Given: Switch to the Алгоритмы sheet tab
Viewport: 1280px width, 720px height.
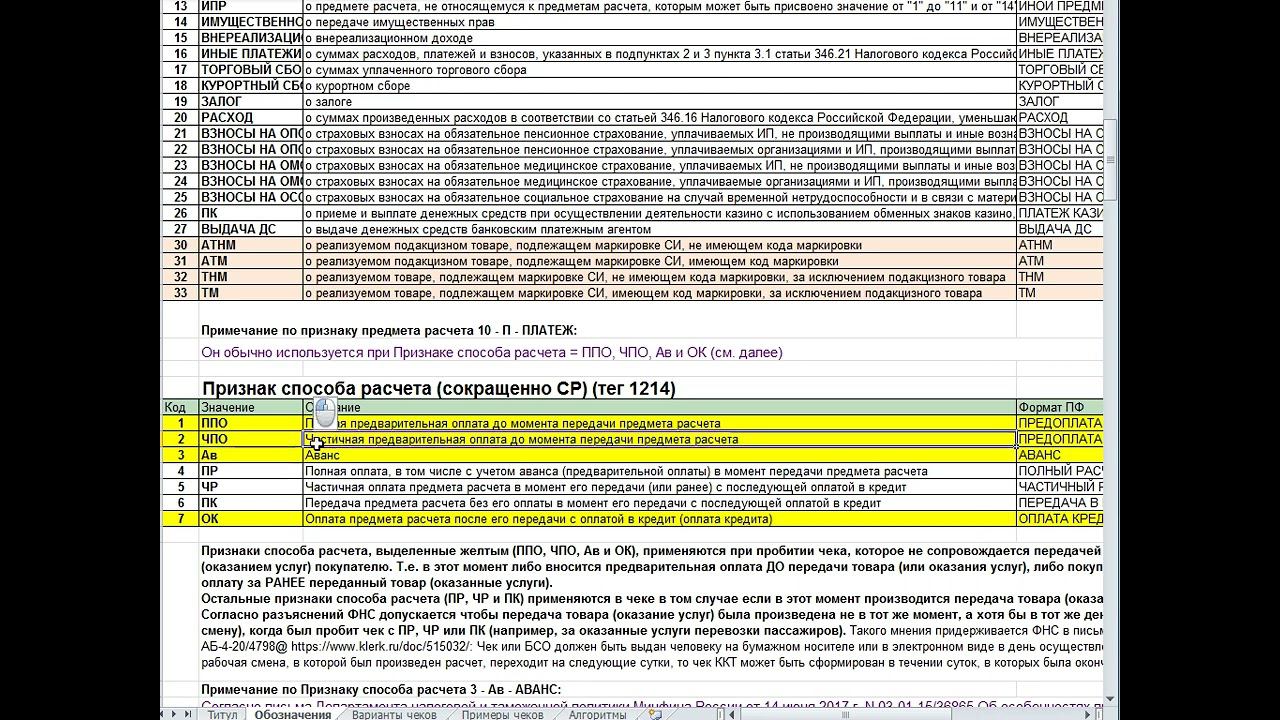Looking at the screenshot, I should [597, 714].
